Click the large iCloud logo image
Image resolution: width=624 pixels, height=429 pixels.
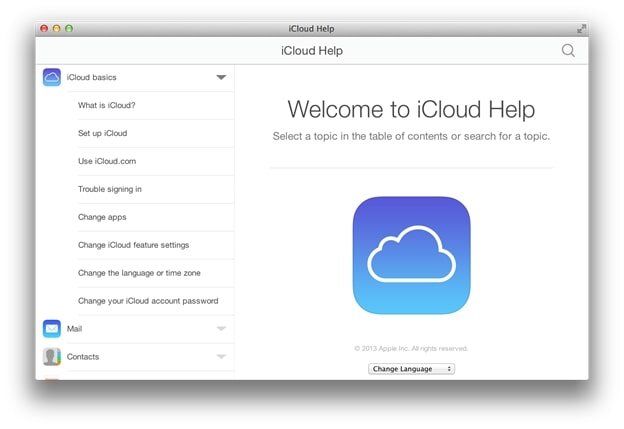[x=411, y=255]
